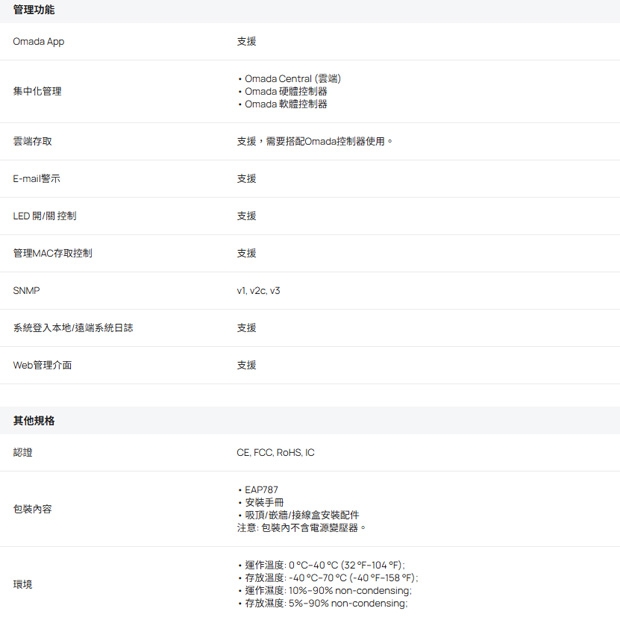Select the 包裝內容 label
The width and height of the screenshot is (620, 620).
[32, 509]
